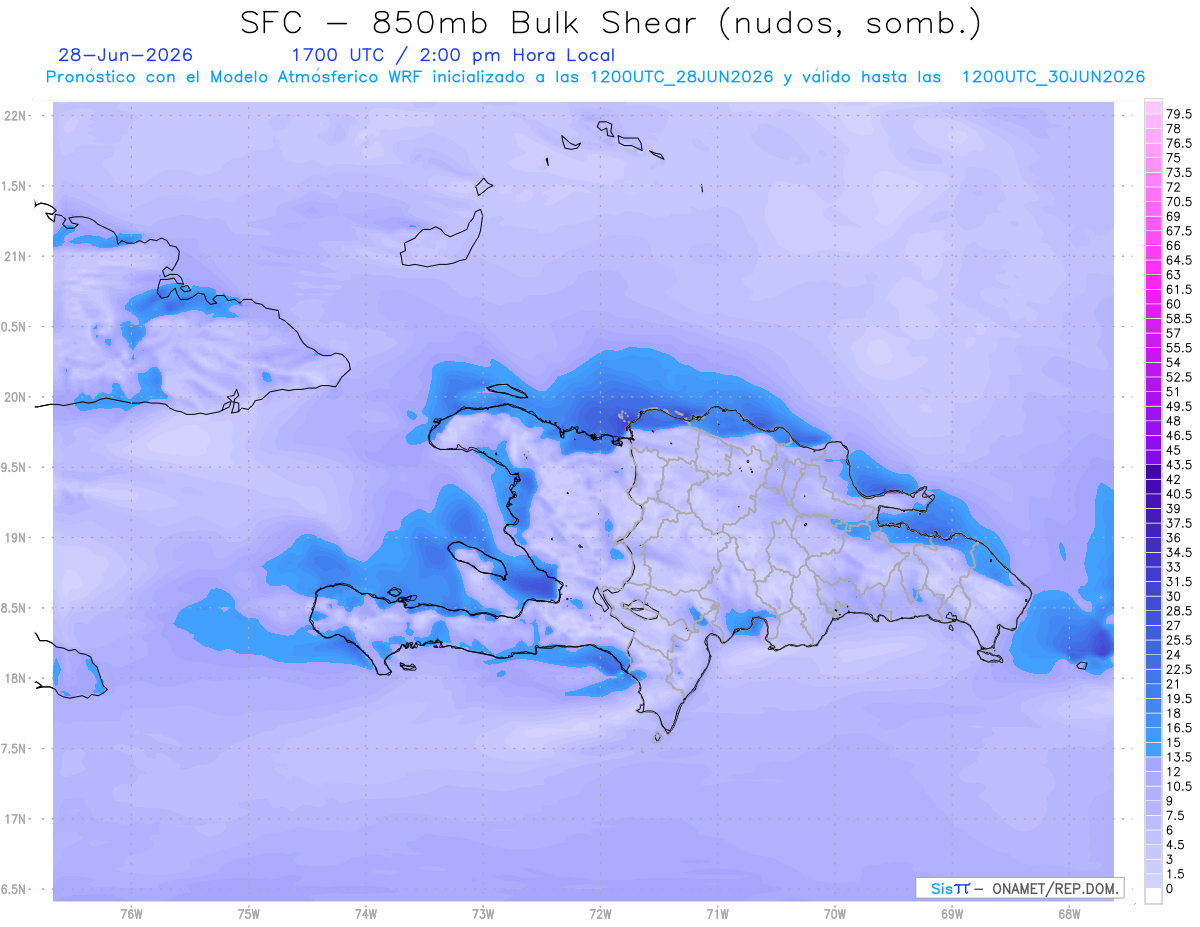The width and height of the screenshot is (1200, 927).
Task: Click the initialization time '1200UTC_28JUN2026'
Action: tap(681, 77)
